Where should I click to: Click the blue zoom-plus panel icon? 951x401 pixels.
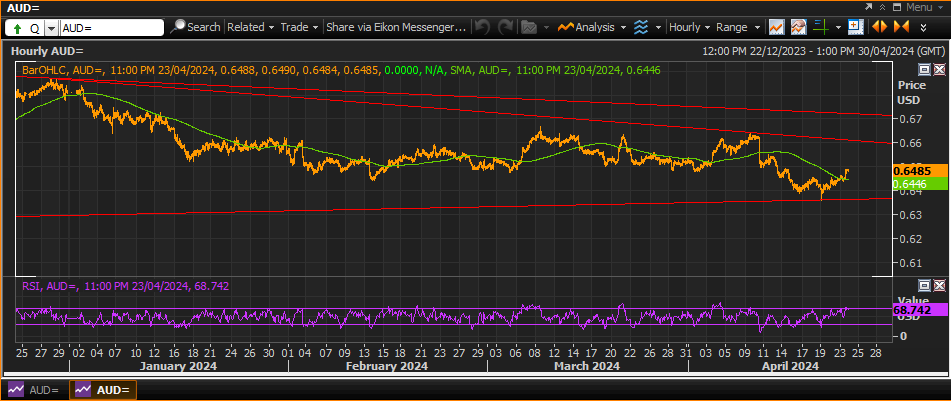[856, 27]
